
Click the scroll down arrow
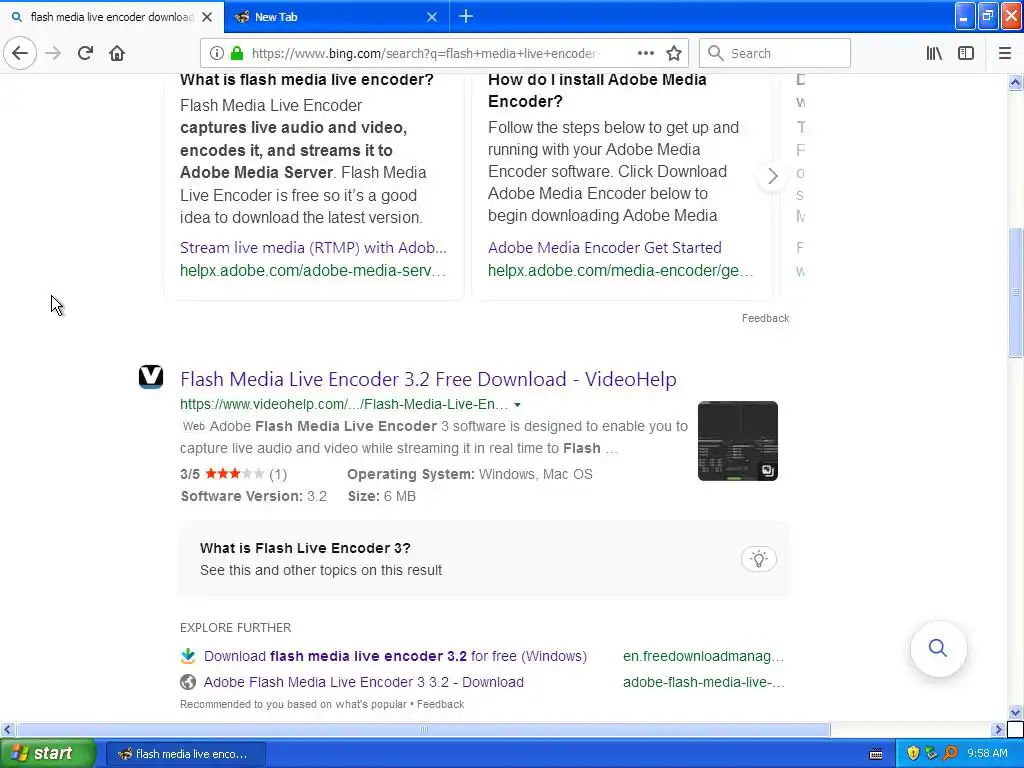coord(1015,712)
